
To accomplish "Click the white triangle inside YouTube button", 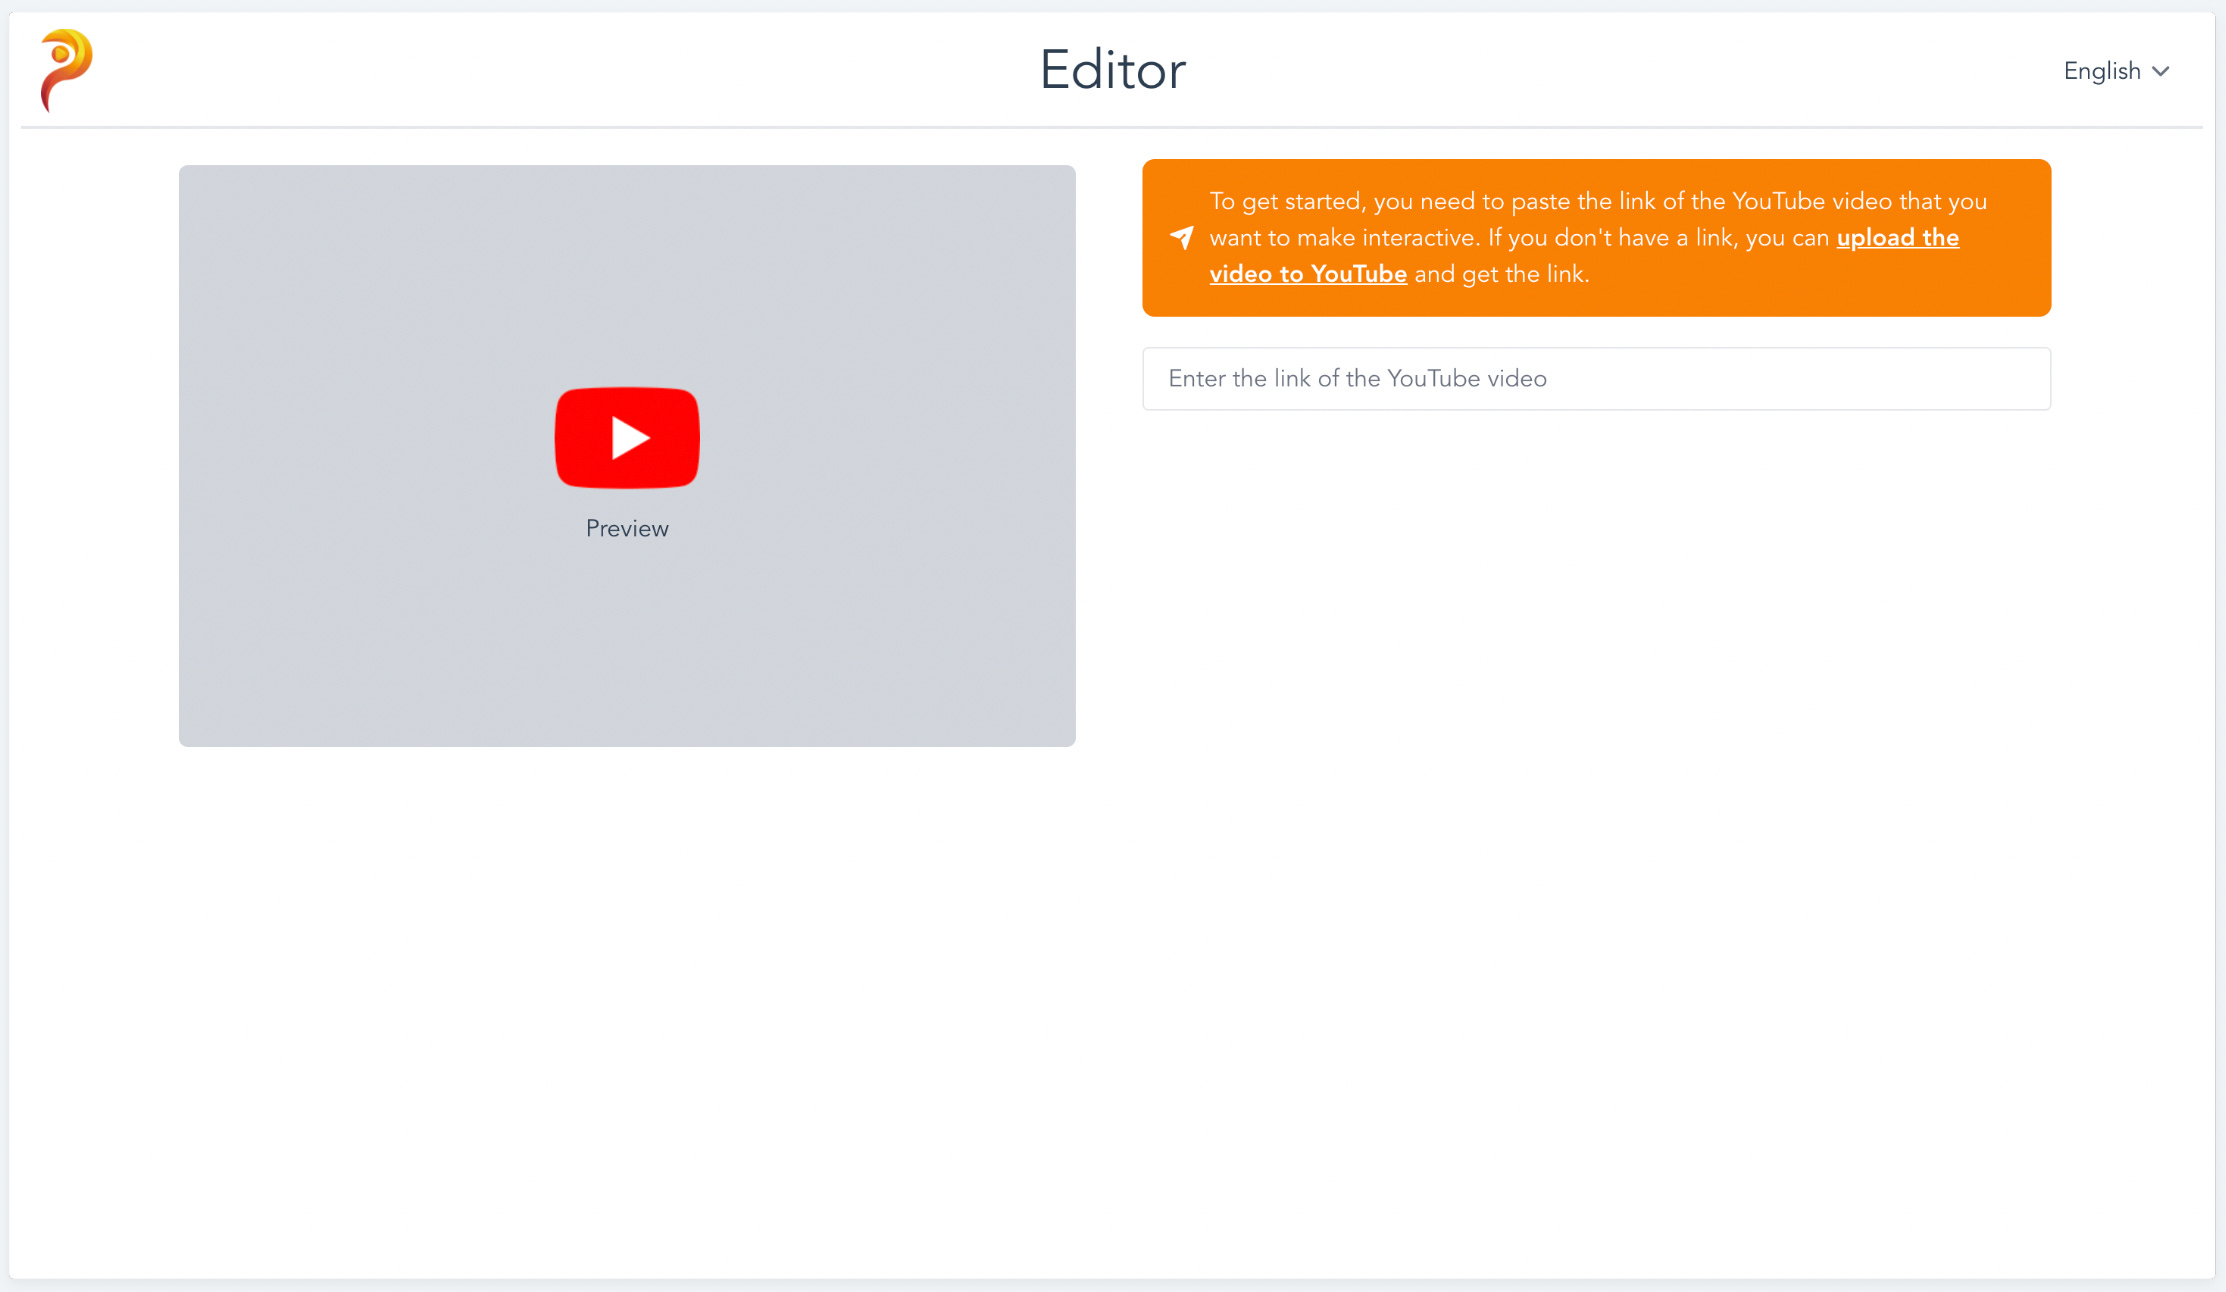I will (629, 438).
